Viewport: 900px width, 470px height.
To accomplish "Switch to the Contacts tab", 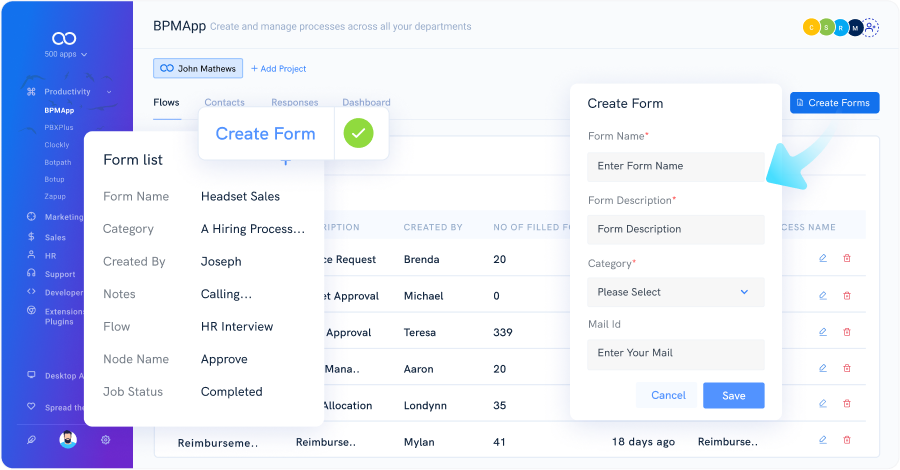I will pos(224,102).
